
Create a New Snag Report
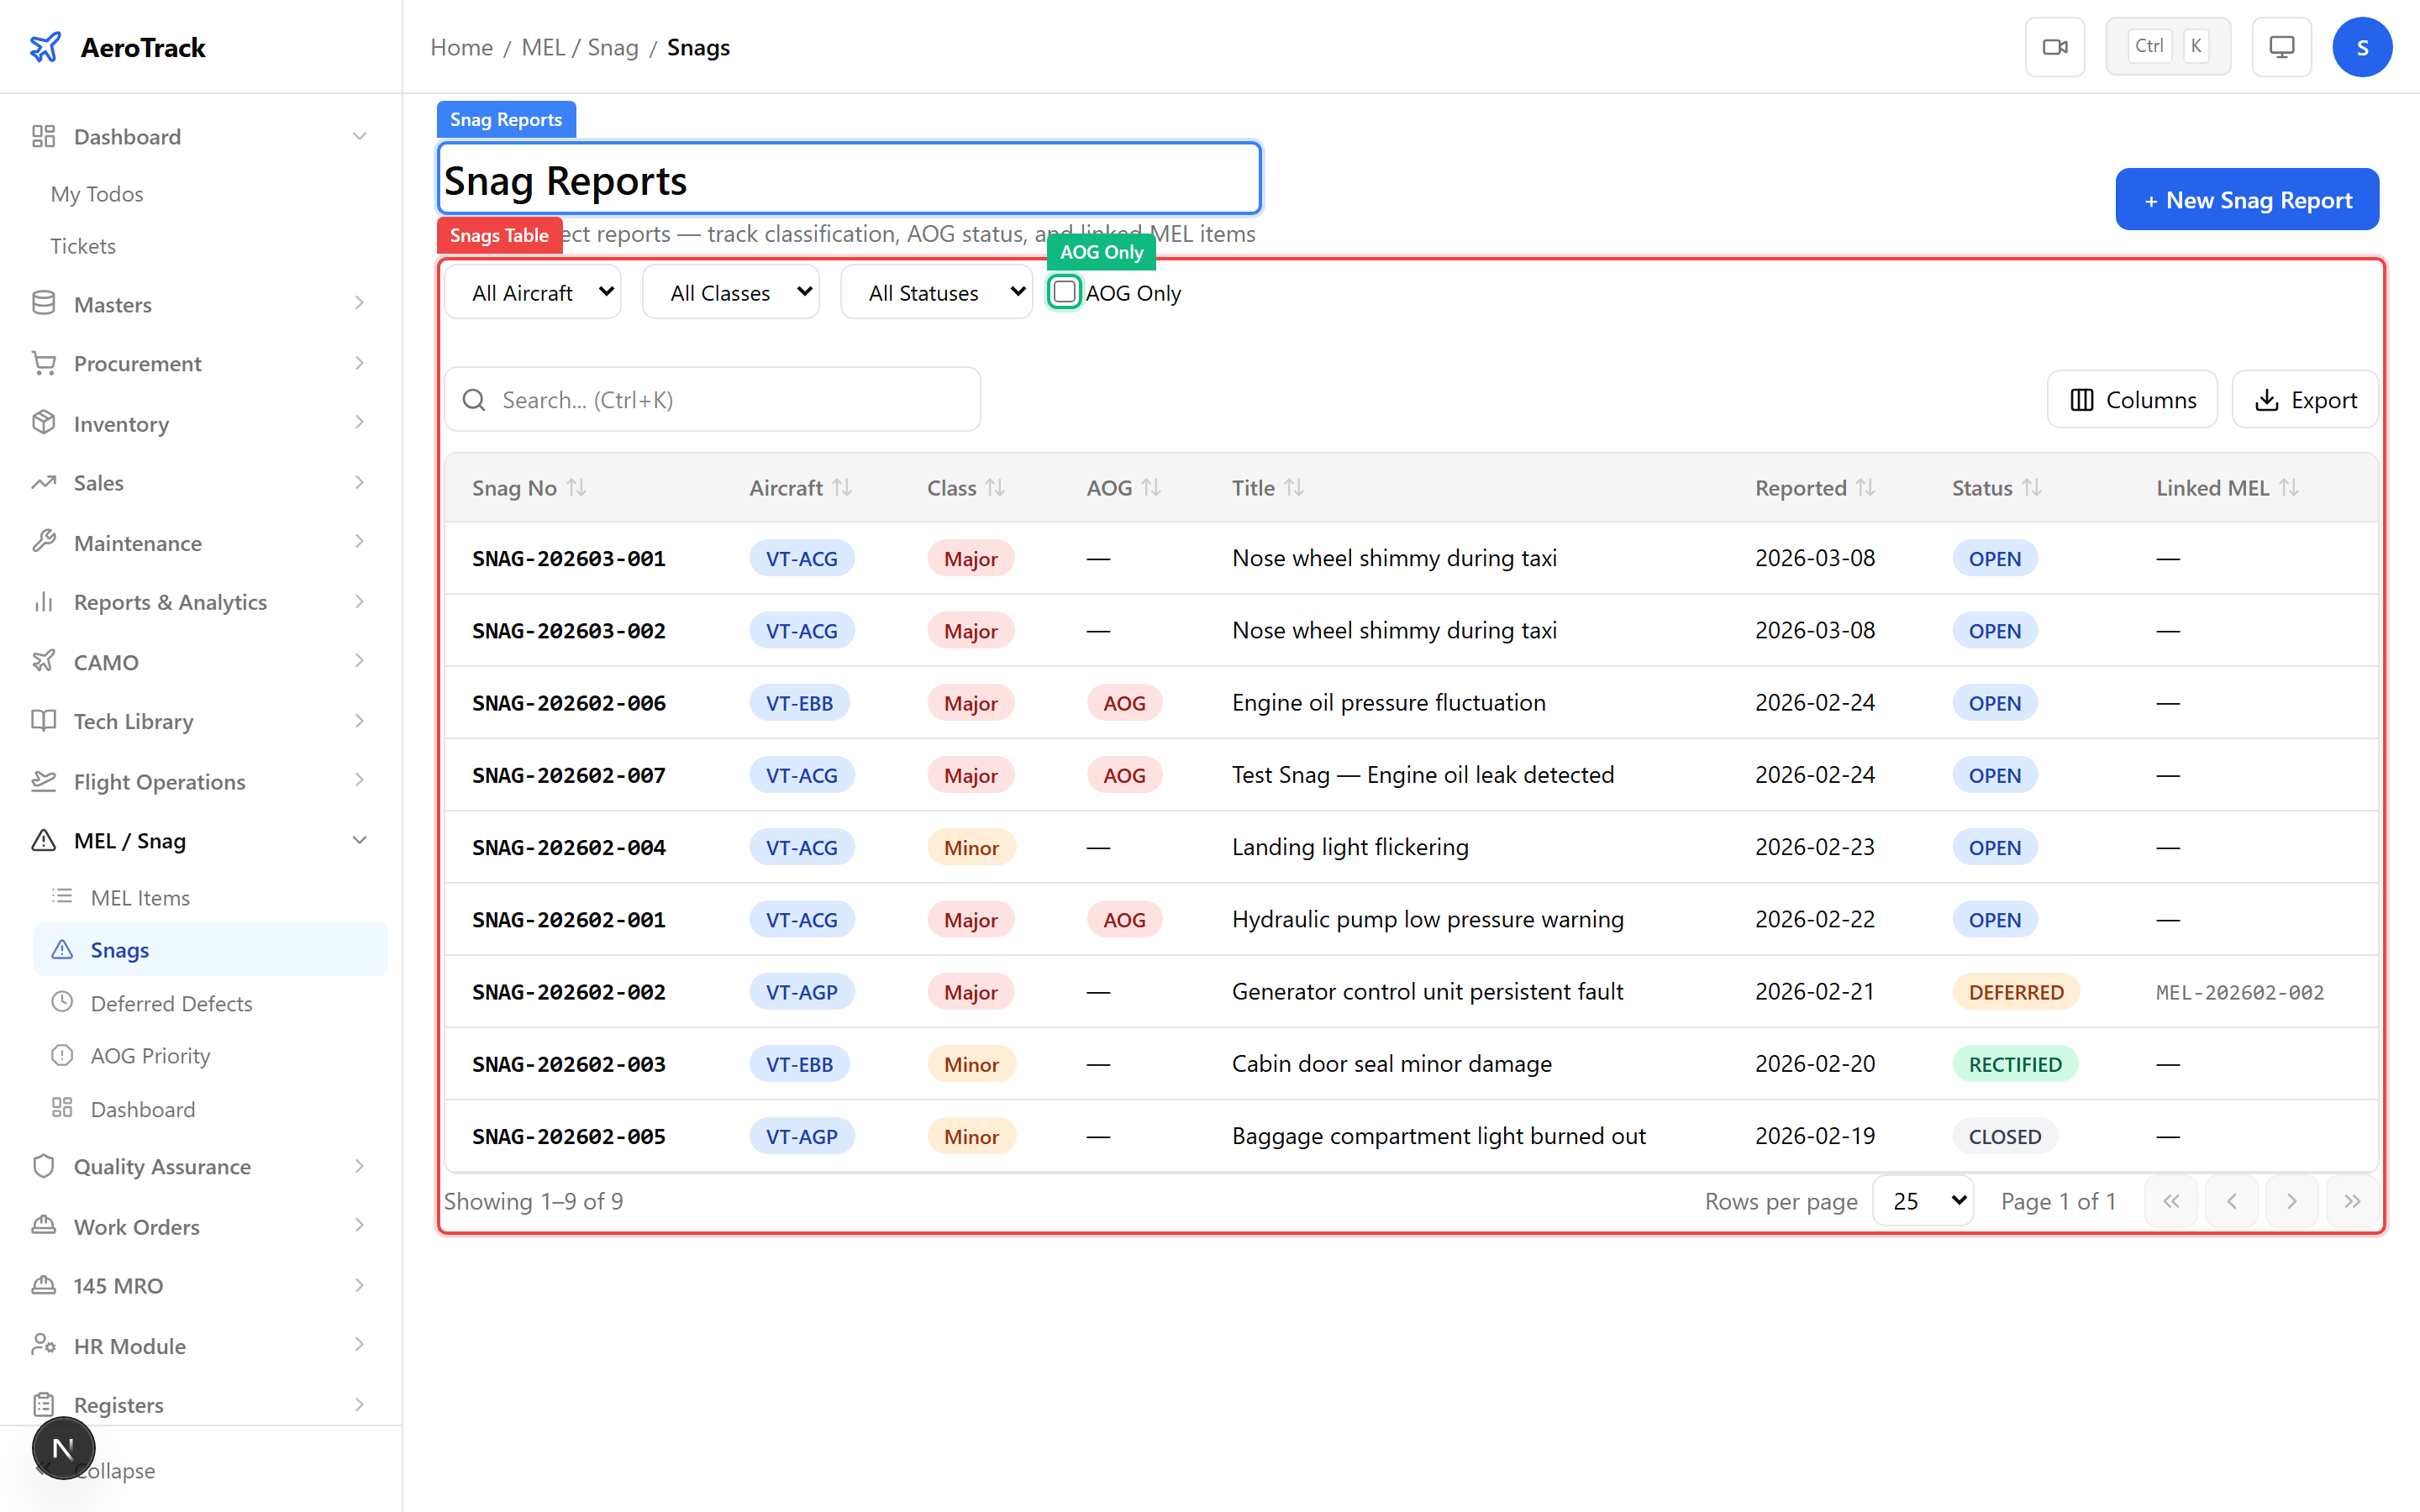[2246, 199]
